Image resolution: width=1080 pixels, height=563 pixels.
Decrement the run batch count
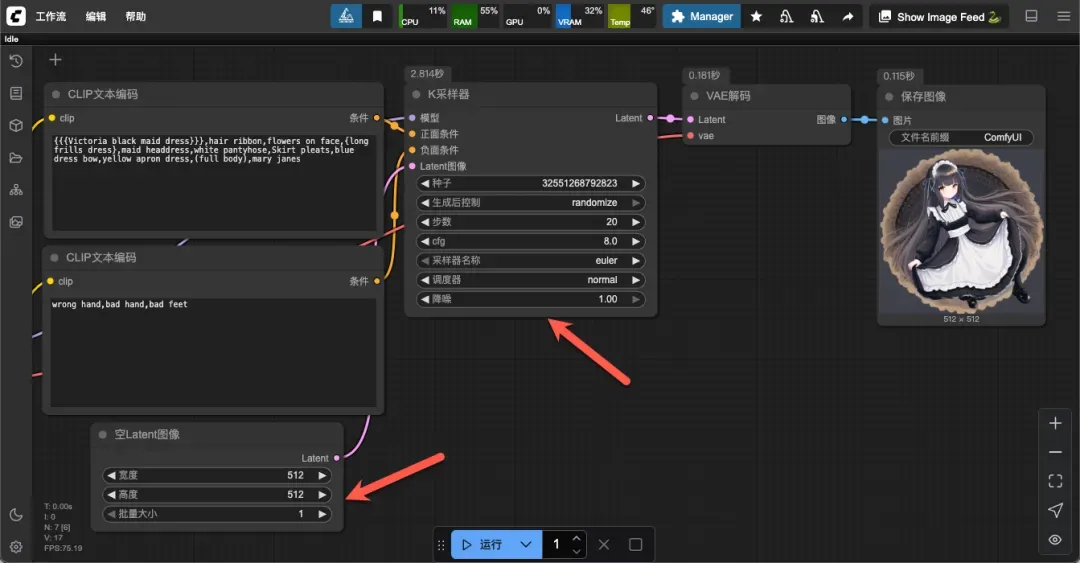(577, 551)
